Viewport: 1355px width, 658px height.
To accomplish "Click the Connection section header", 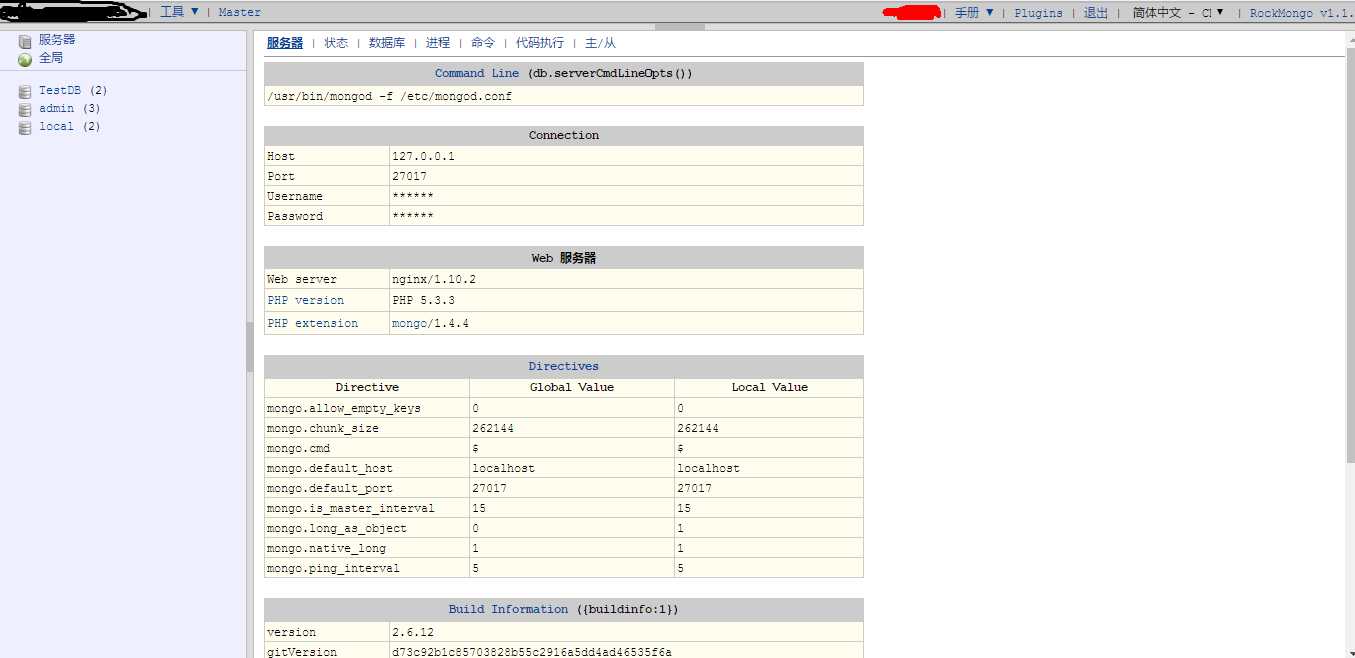I will pos(564,135).
